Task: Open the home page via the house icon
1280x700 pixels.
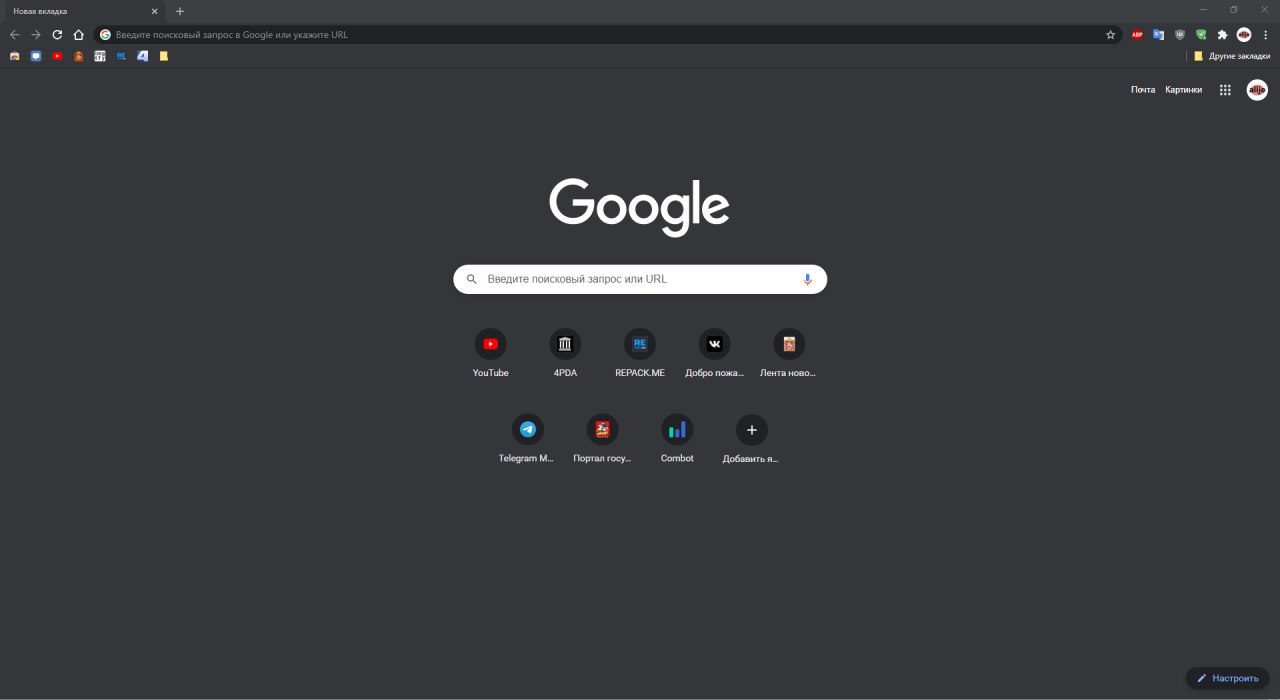Action: (79, 34)
